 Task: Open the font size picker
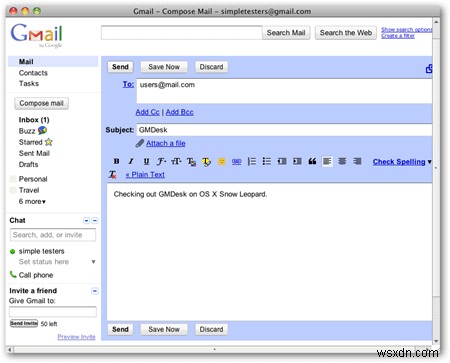coord(176,162)
